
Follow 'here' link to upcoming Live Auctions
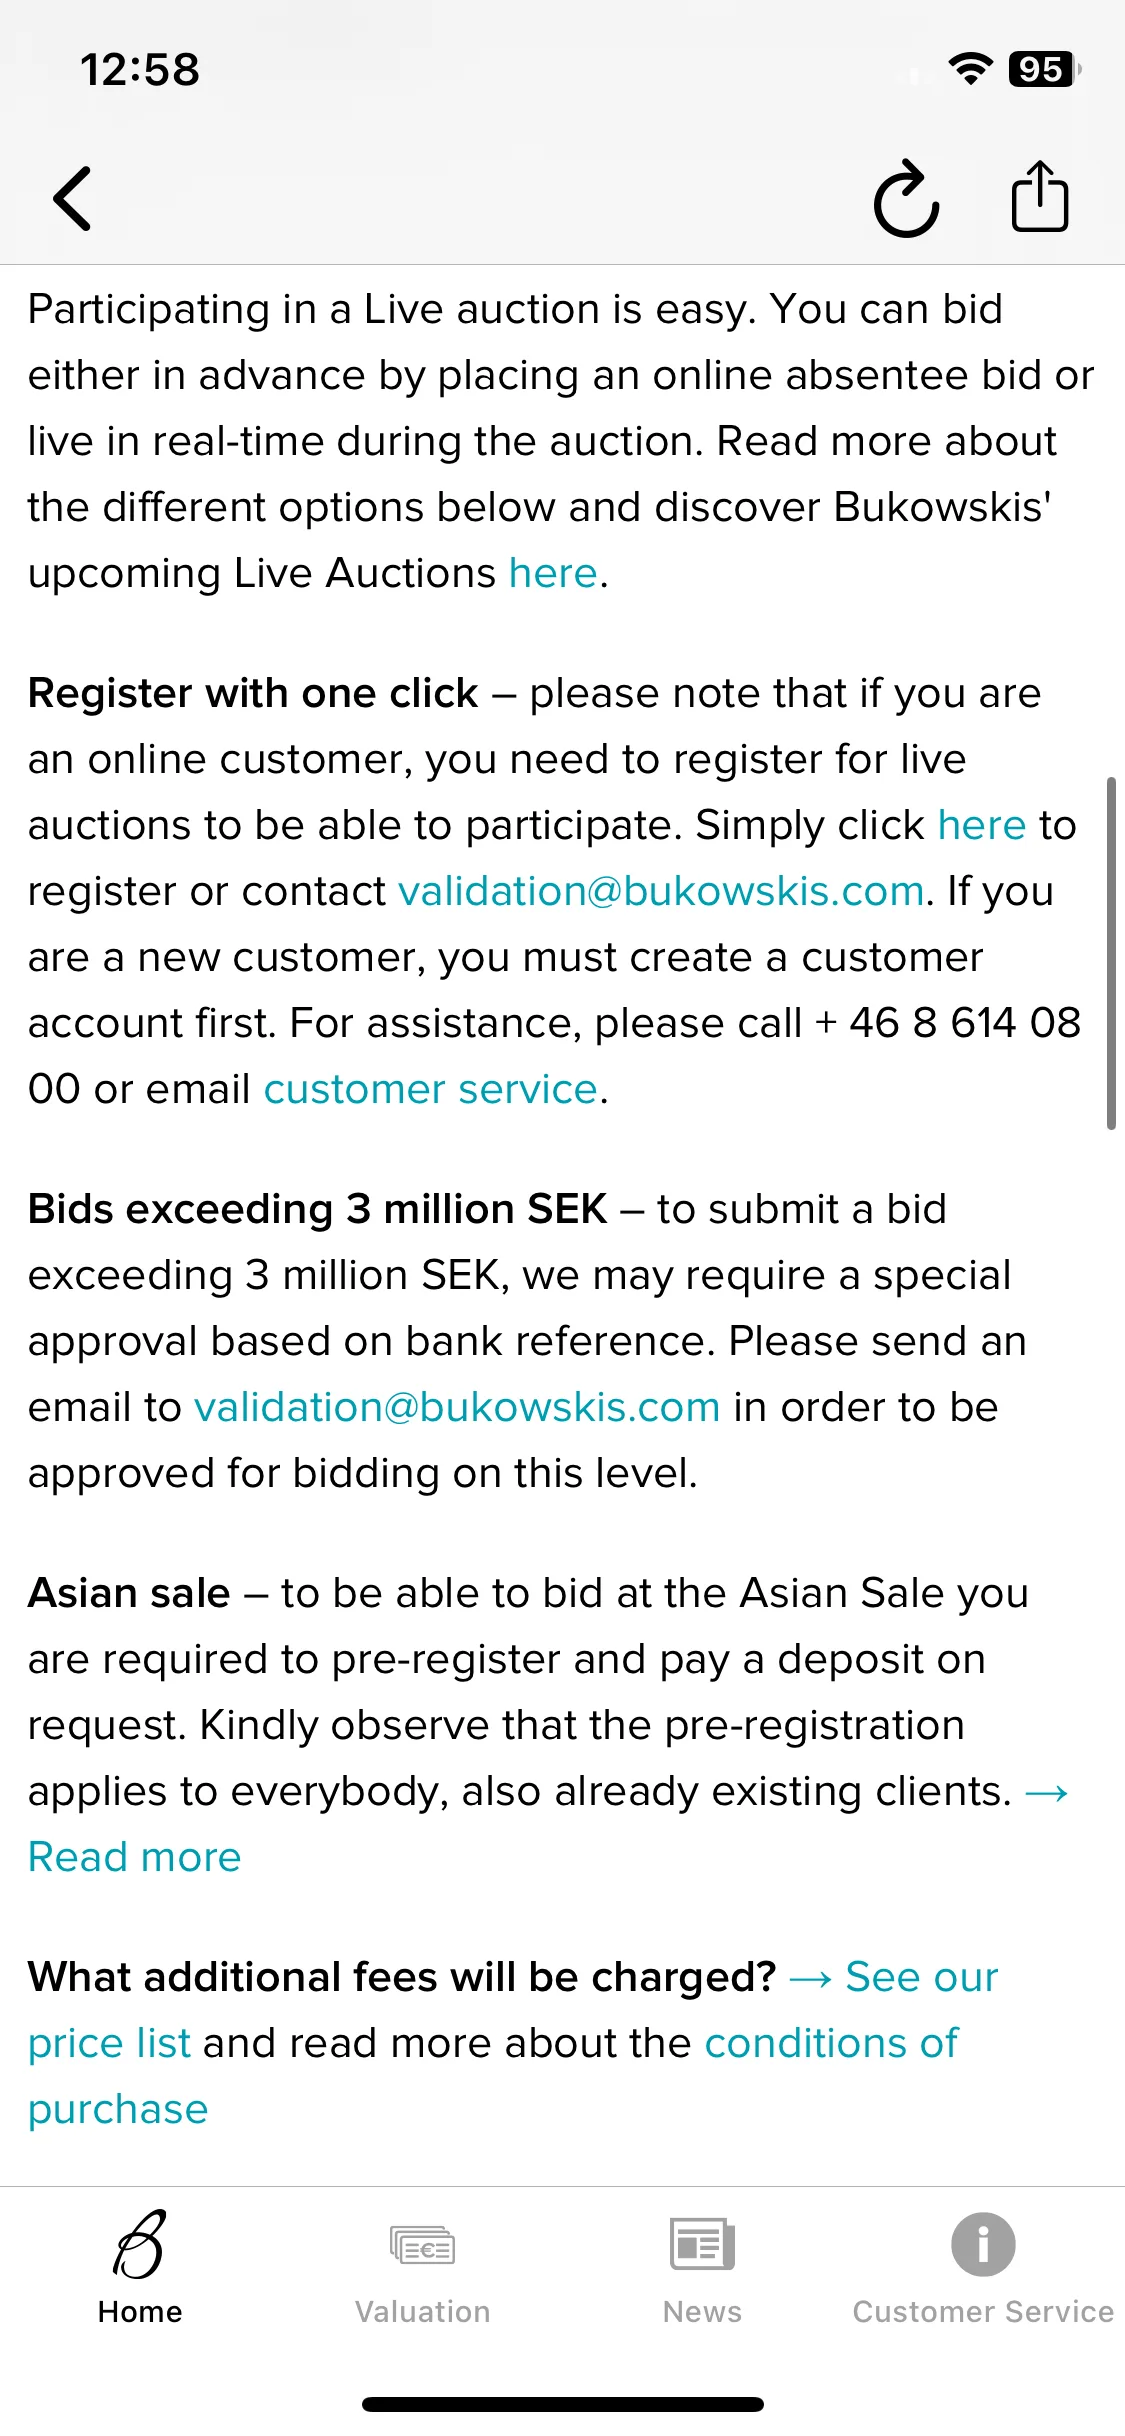(x=553, y=574)
